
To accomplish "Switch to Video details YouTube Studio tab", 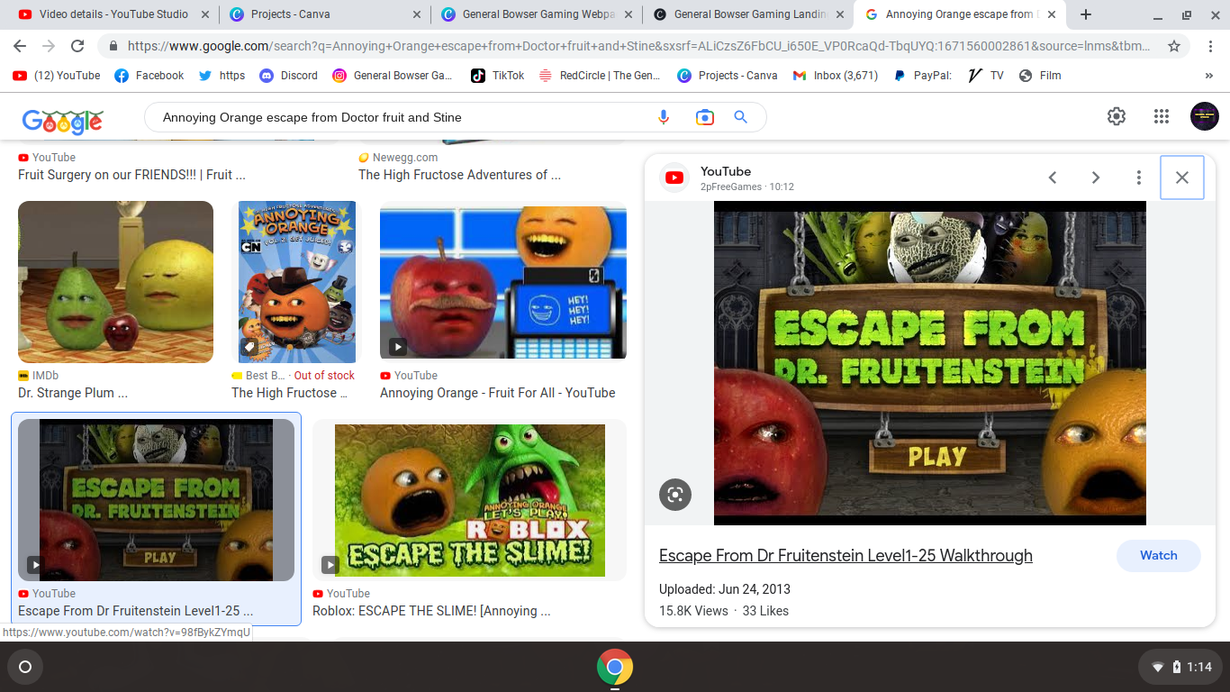I will [x=113, y=15].
